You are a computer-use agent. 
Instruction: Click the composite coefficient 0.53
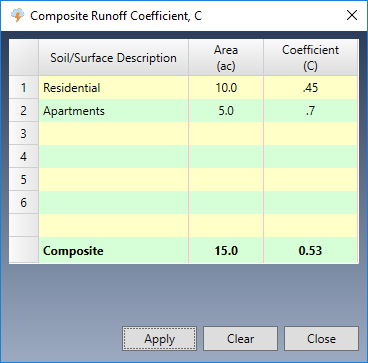(x=310, y=251)
